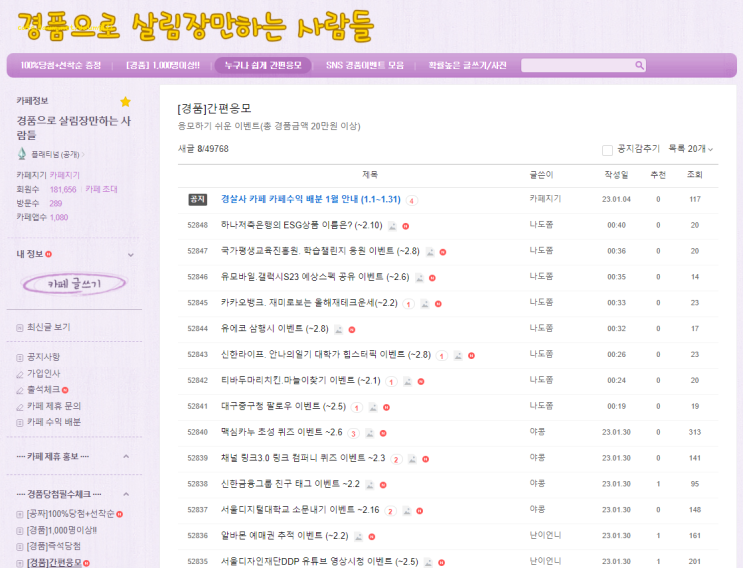Click the 조회 column header
743x568 pixels.
point(695,175)
